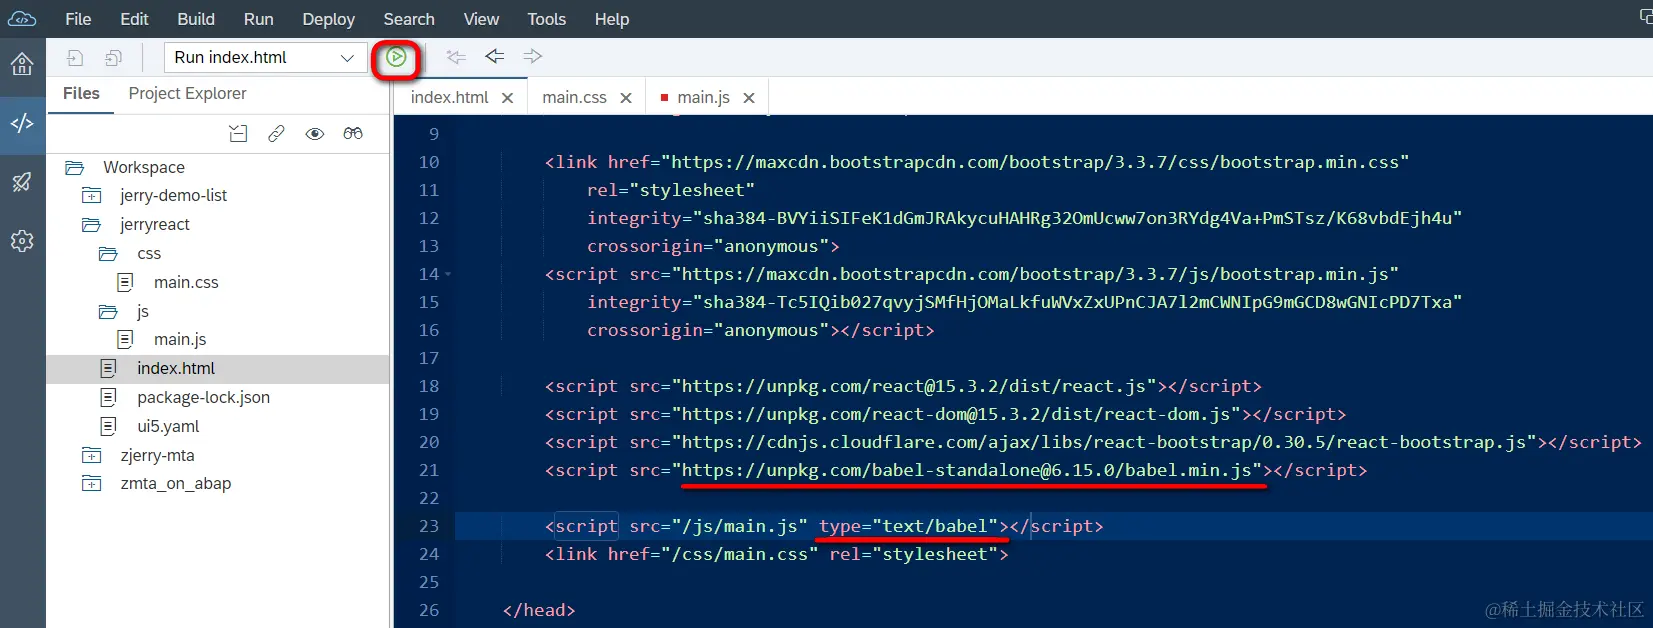The width and height of the screenshot is (1653, 628).
Task: Switch to the main.css editor tab
Action: click(574, 98)
